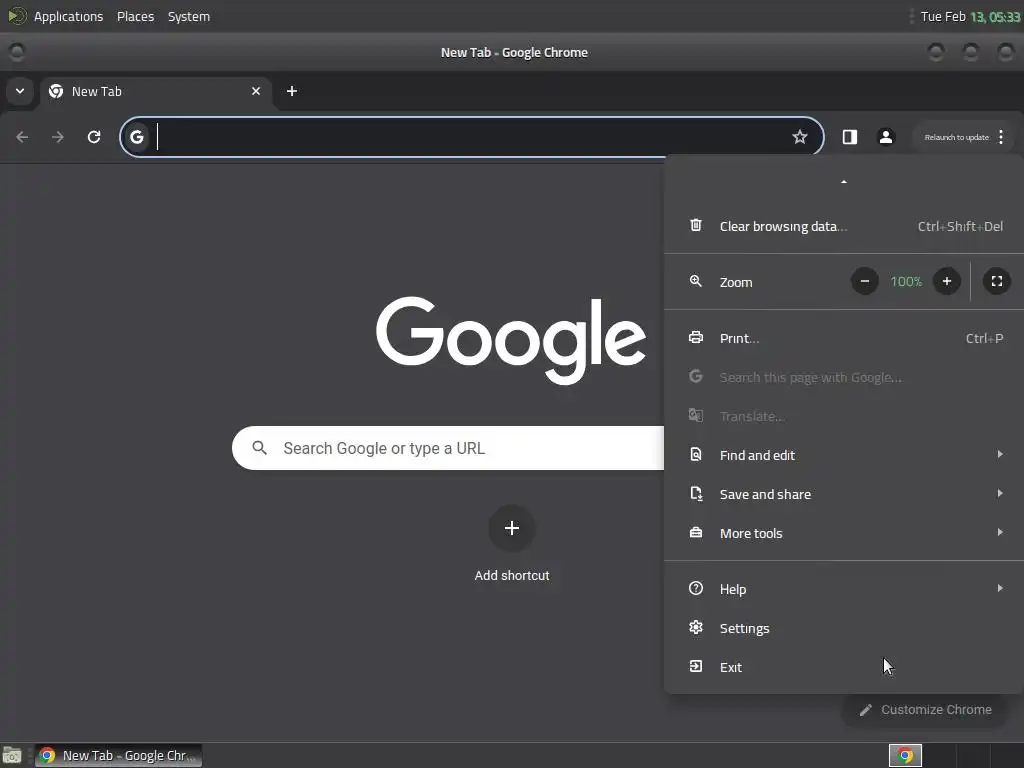Open the Places menu in top panel
The width and height of the screenshot is (1024, 768).
click(x=135, y=16)
